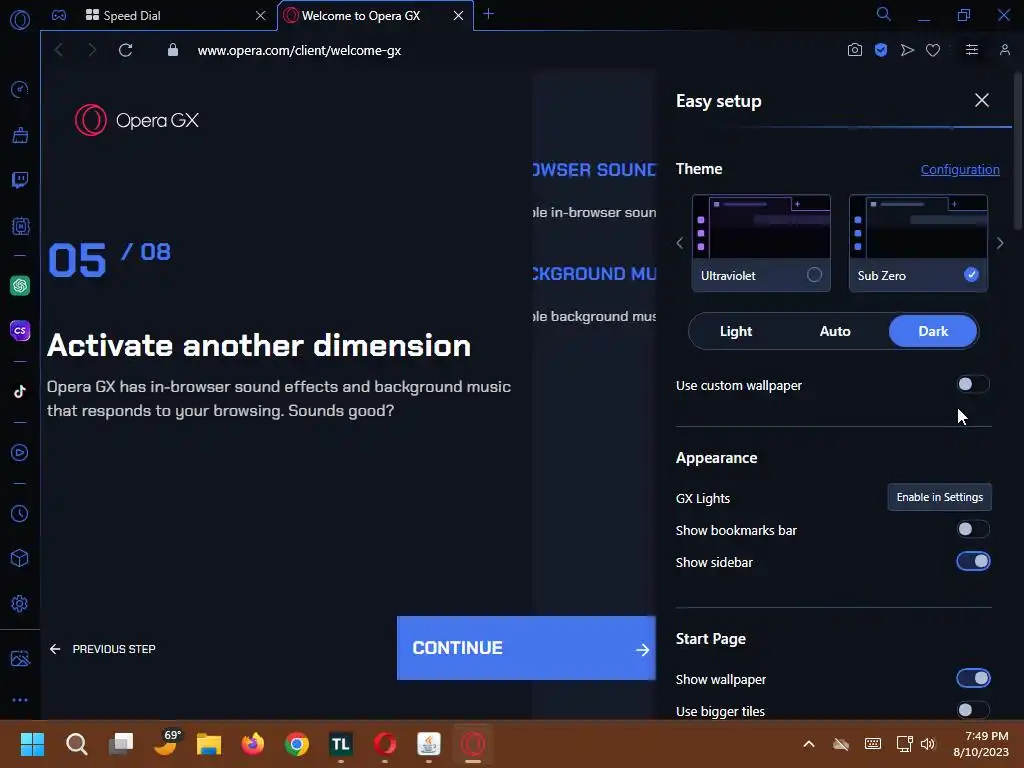Open the theme Configuration link
Viewport: 1024px width, 768px height.
pyautogui.click(x=960, y=169)
